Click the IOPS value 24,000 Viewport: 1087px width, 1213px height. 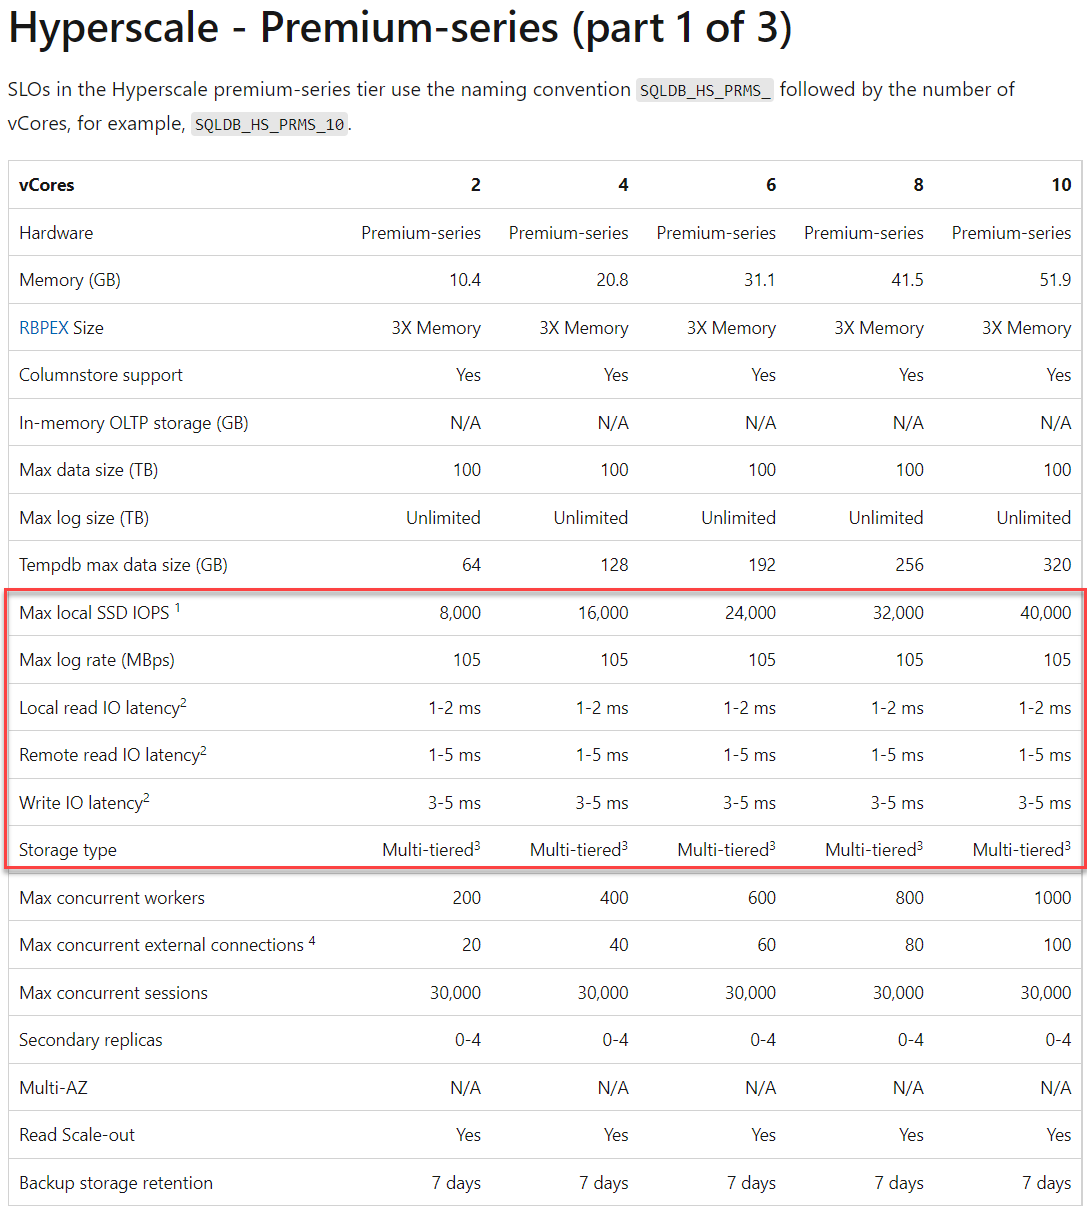pos(750,612)
